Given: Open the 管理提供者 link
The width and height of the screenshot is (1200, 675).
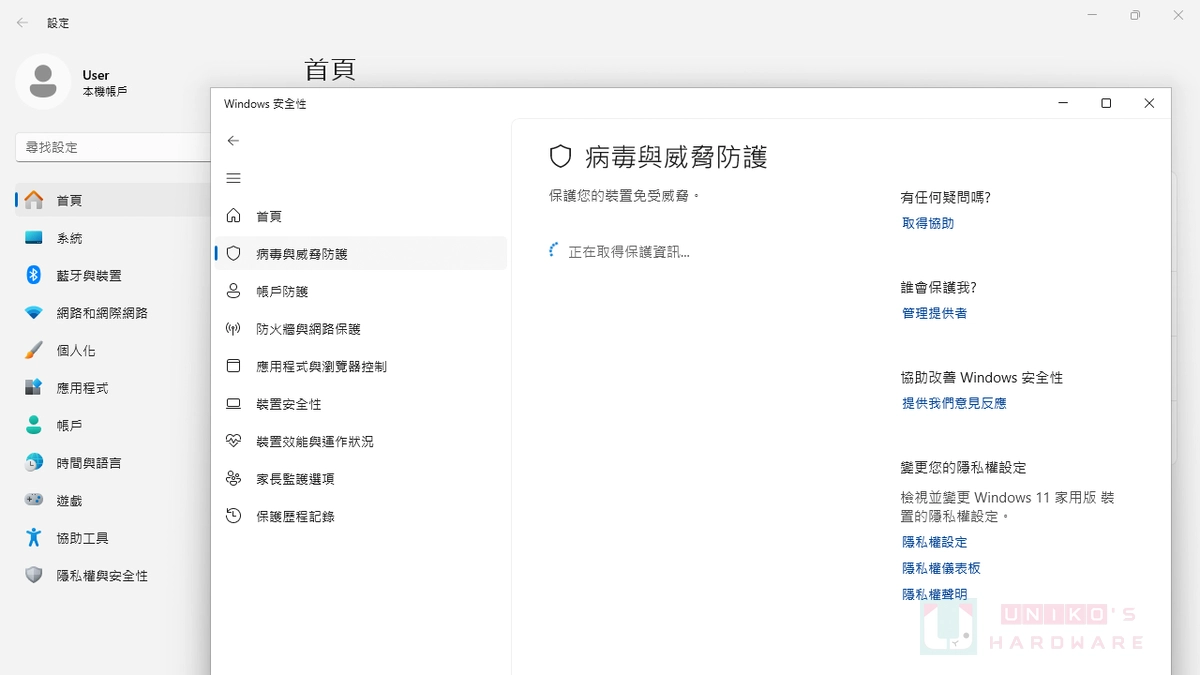Looking at the screenshot, I should (934, 313).
